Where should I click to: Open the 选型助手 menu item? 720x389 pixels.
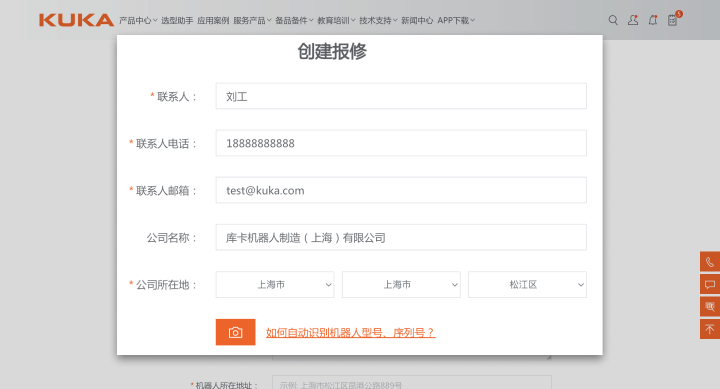(x=177, y=20)
